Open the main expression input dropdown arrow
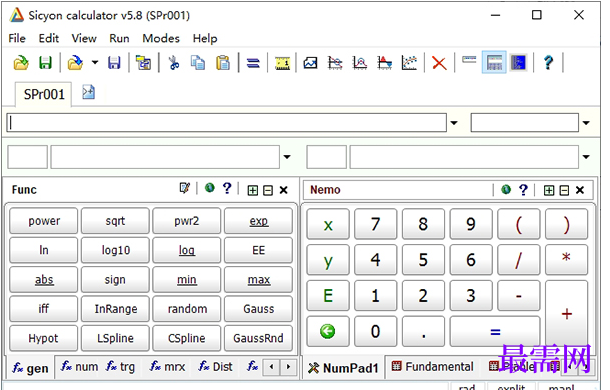Viewport: 610px width, 390px height. click(454, 123)
